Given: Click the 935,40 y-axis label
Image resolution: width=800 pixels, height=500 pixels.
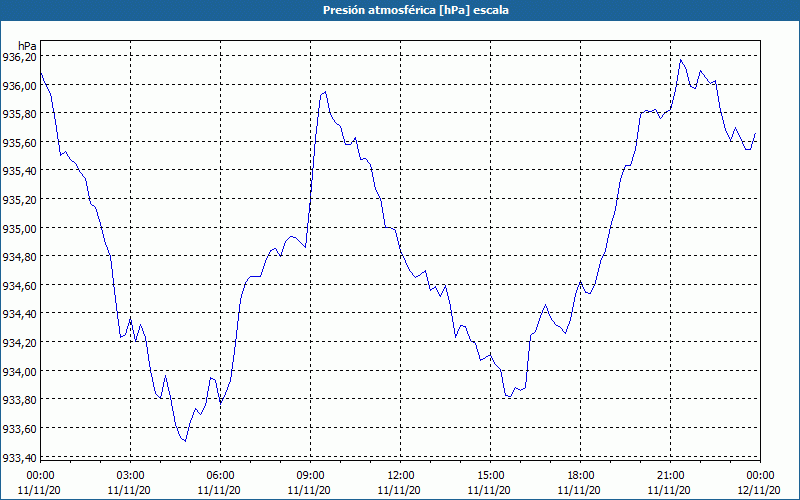Looking at the screenshot, I should coord(19,171).
